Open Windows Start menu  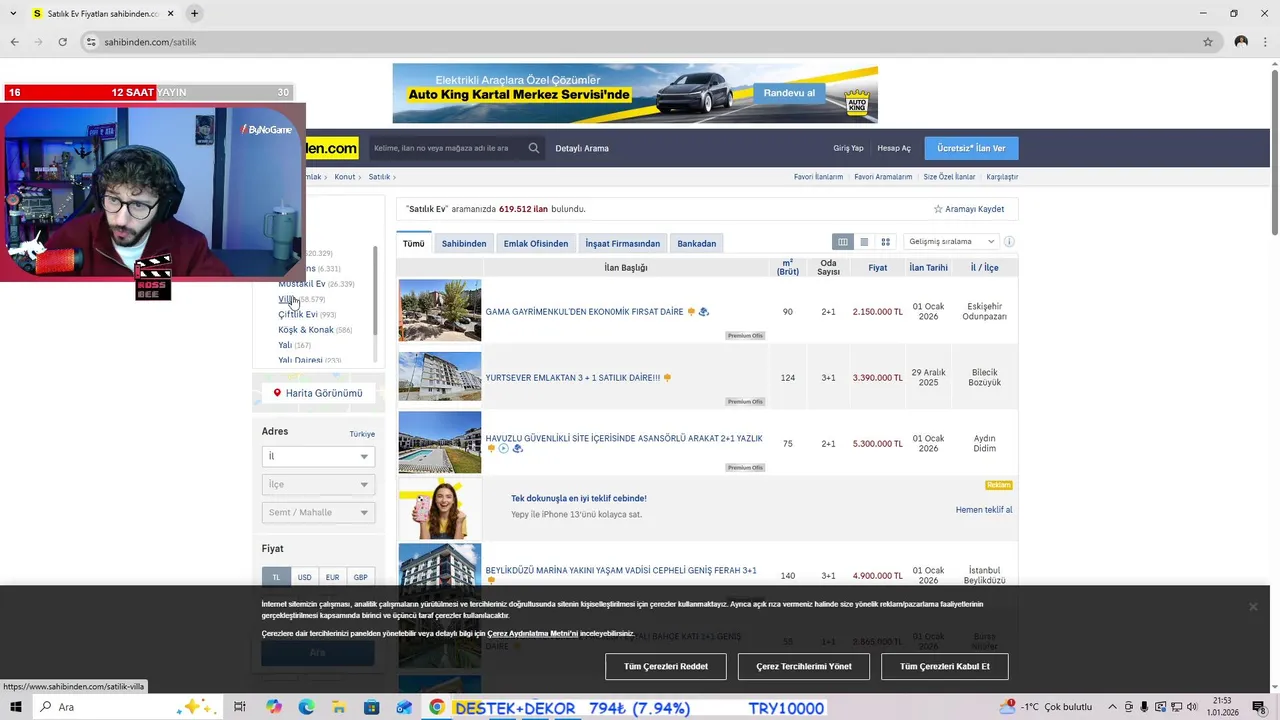point(16,707)
